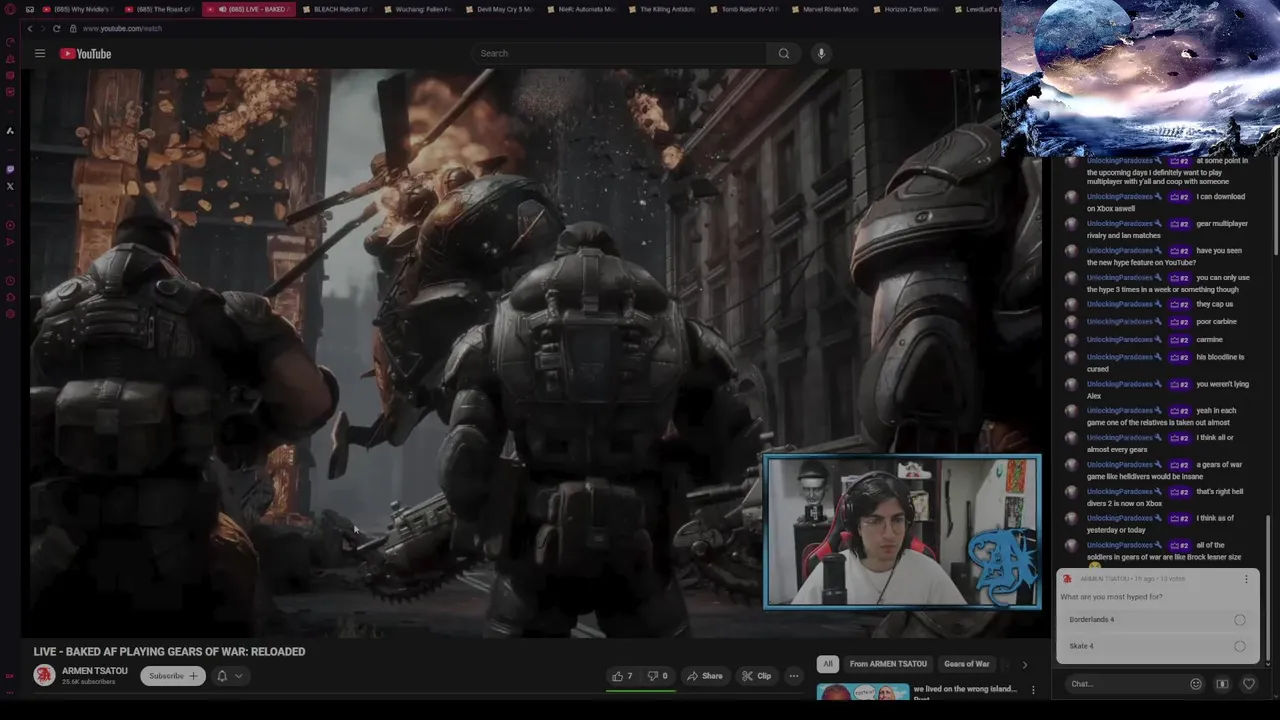
Task: Open the X (Twitter) sidebar icon
Action: tap(10, 186)
